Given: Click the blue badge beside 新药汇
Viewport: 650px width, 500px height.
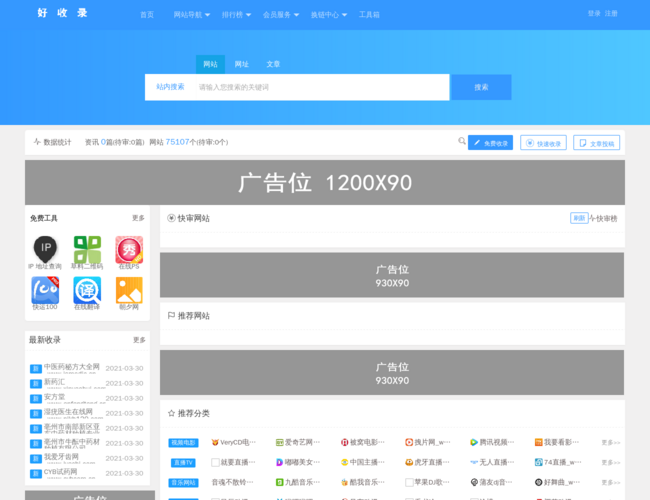Looking at the screenshot, I should coord(36,384).
